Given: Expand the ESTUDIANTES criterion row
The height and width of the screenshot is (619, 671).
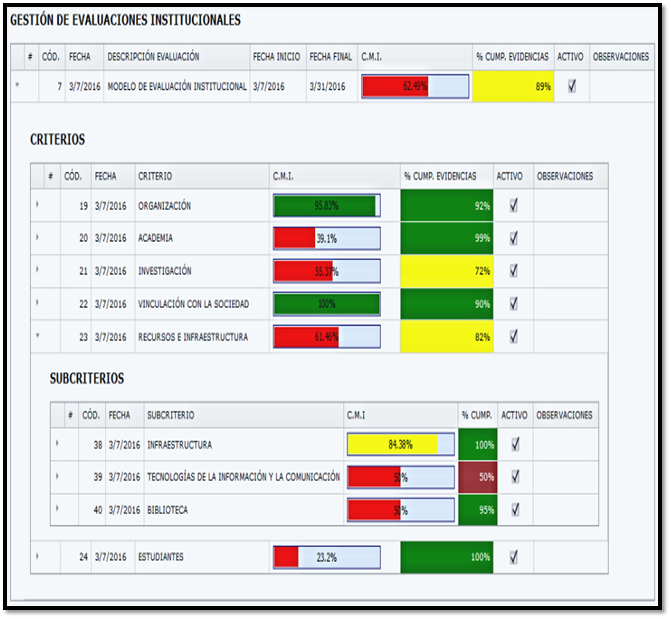Looking at the screenshot, I should click(x=37, y=556).
